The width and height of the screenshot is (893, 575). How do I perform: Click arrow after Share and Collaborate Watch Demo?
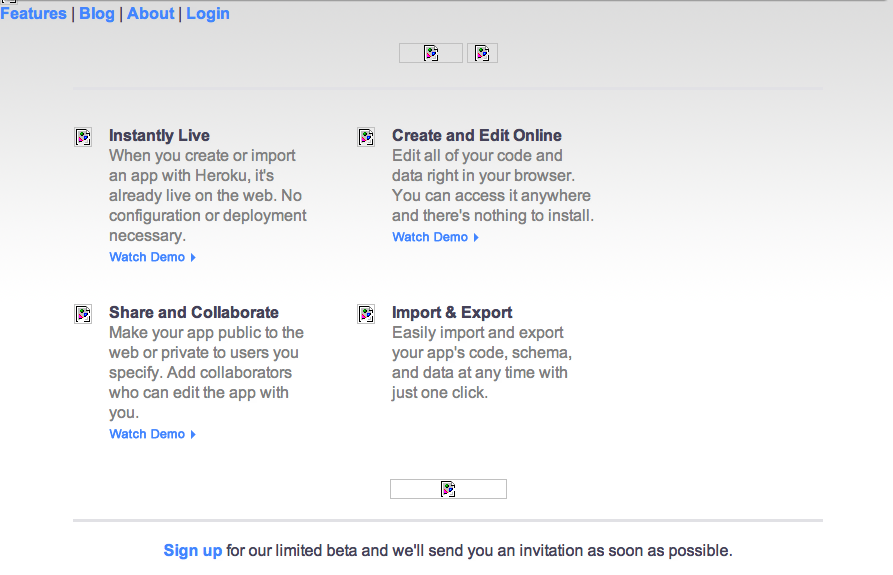point(193,435)
